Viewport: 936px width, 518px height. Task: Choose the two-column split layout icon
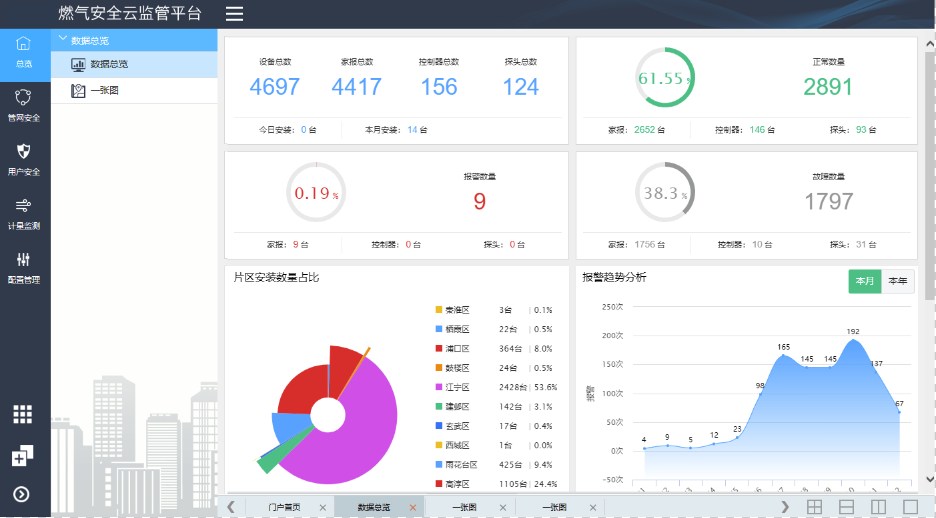tap(878, 507)
